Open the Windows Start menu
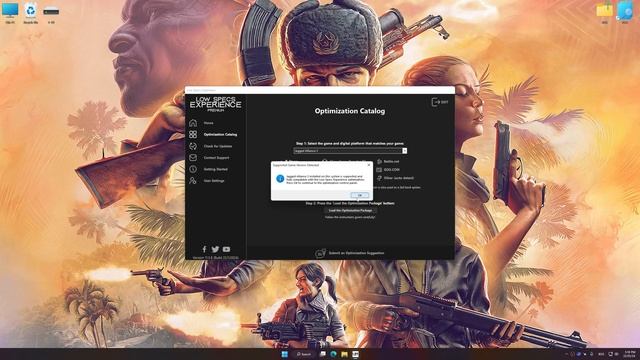This screenshot has height=360, width=640. [x=284, y=354]
